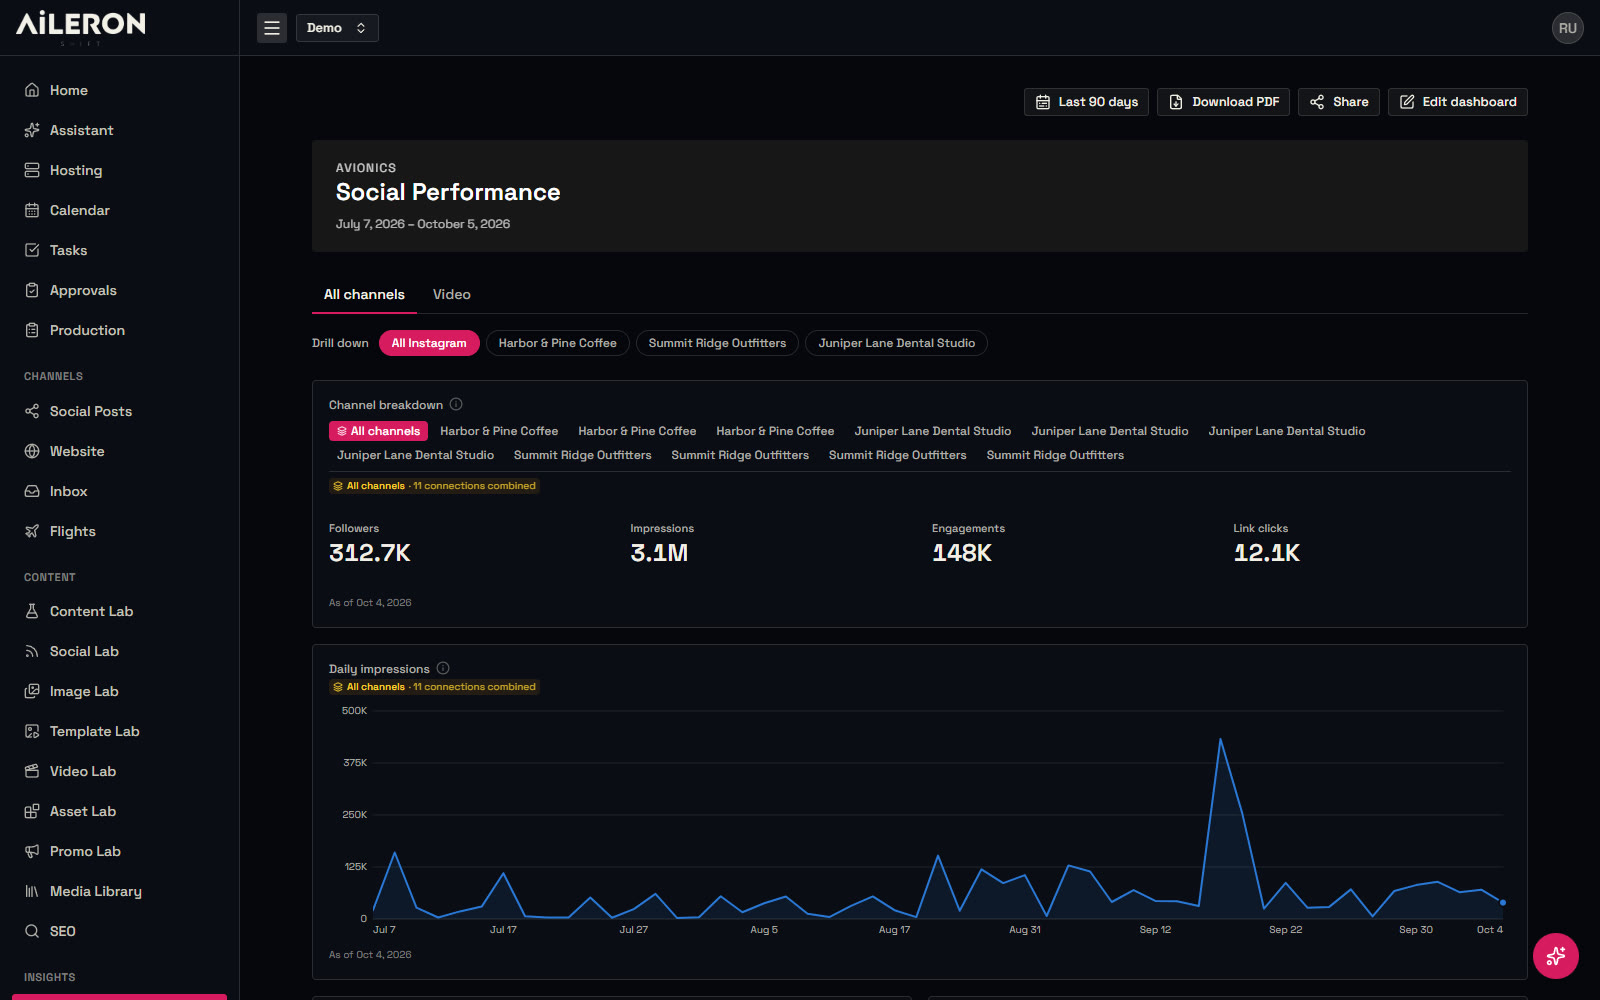
Task: Show Channel breakdown info tooltip icon
Action: (456, 404)
